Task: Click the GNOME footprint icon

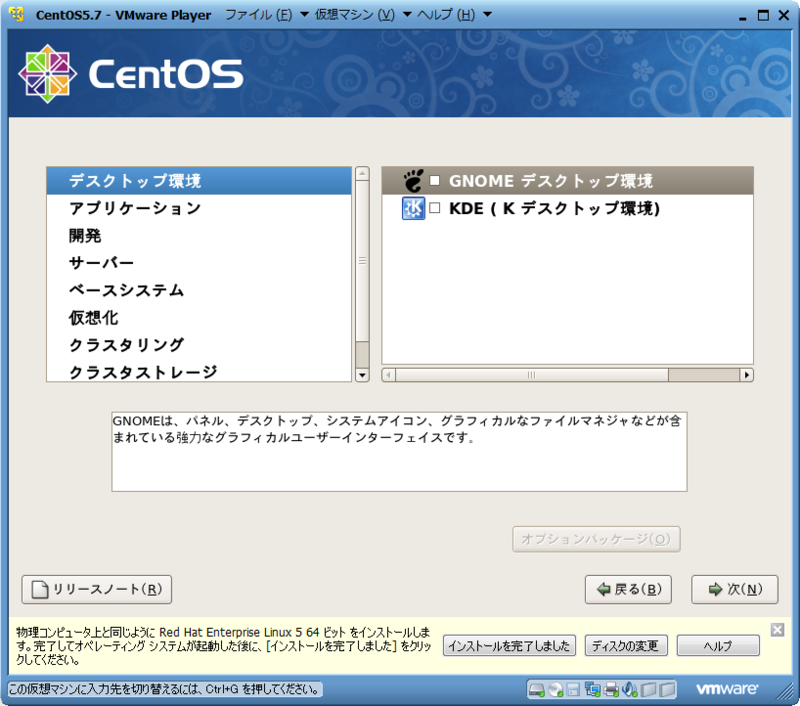Action: [x=413, y=181]
